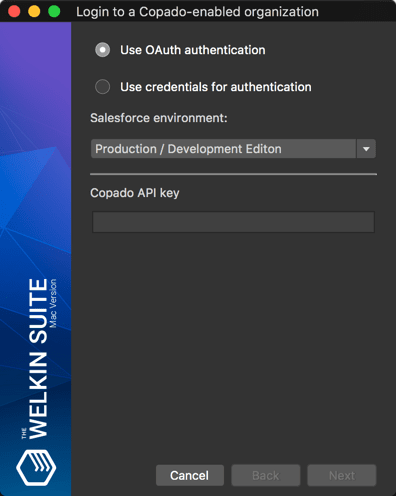
Task: Select Use OAuth authentication radio button
Action: tap(103, 50)
